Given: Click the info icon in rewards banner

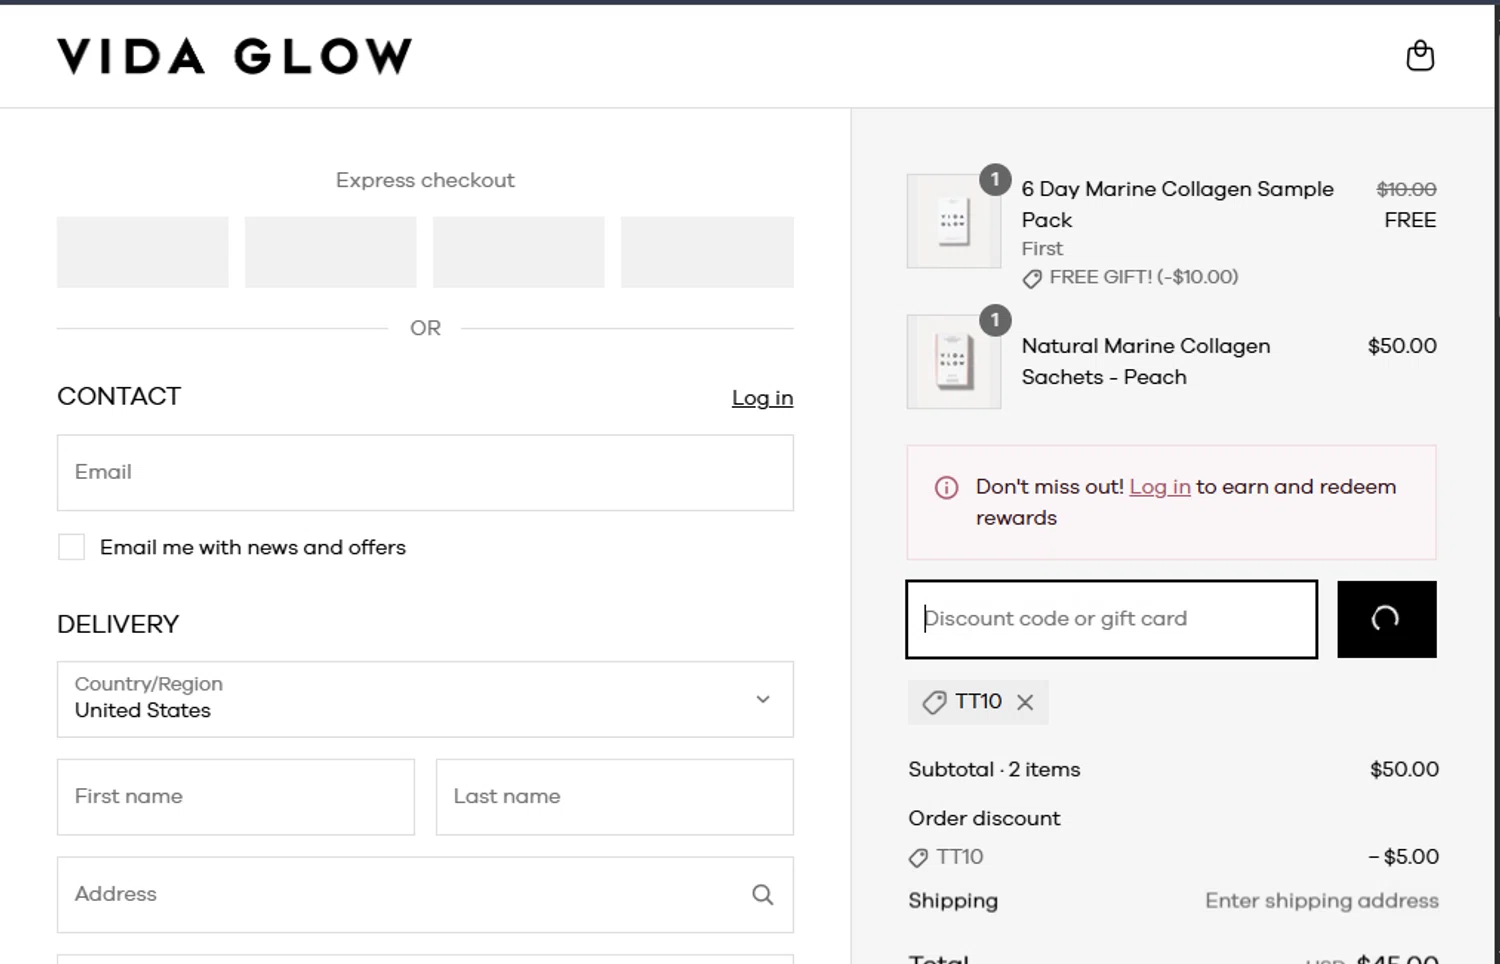Looking at the screenshot, I should click(x=946, y=488).
